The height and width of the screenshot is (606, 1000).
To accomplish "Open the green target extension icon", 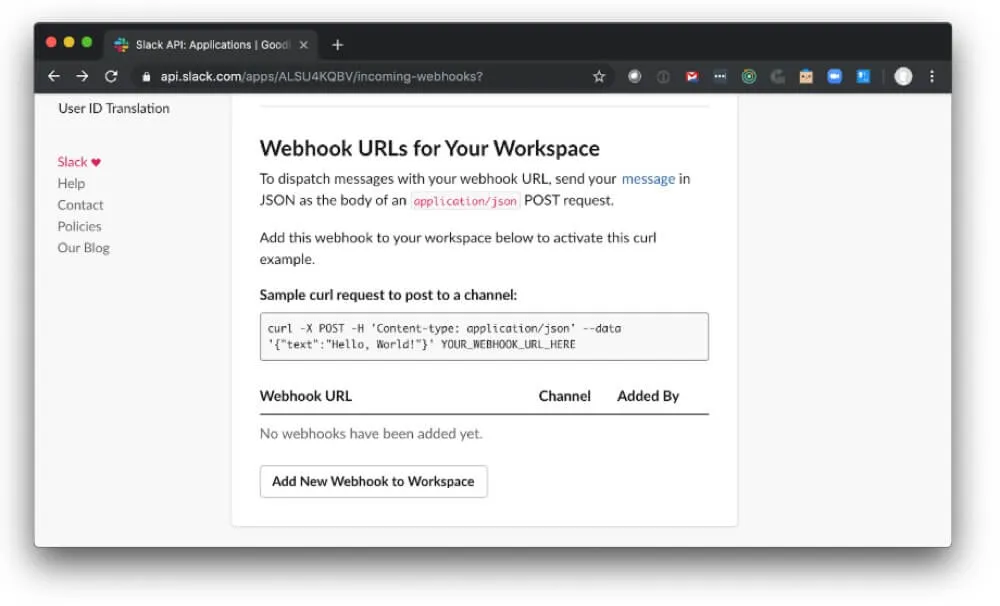I will click(749, 75).
